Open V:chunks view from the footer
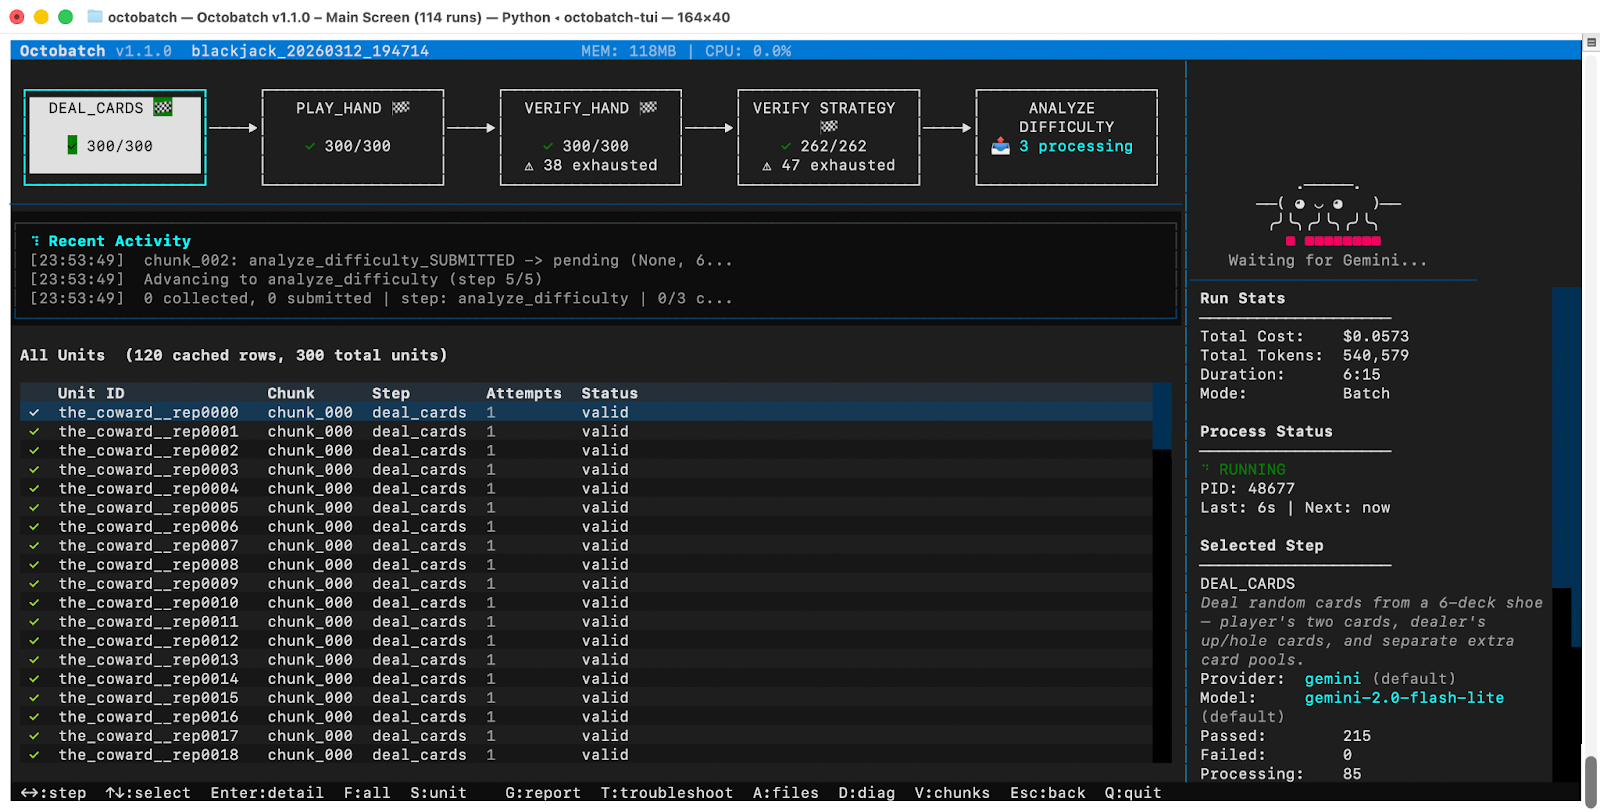This screenshot has height=812, width=1600. pos(951,793)
